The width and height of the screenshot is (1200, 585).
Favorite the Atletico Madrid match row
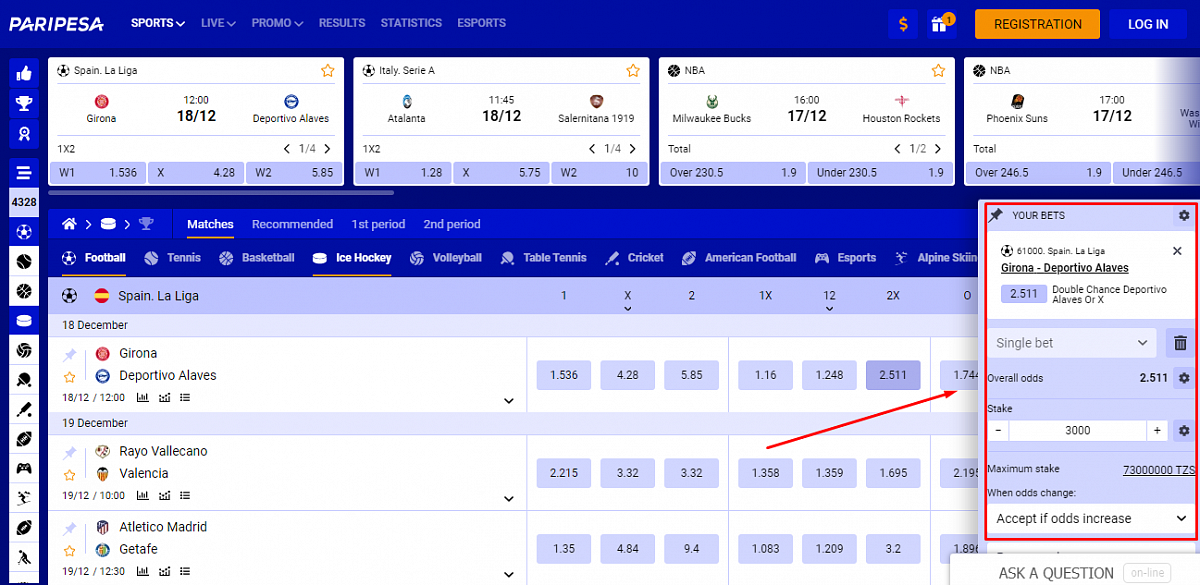(70, 551)
